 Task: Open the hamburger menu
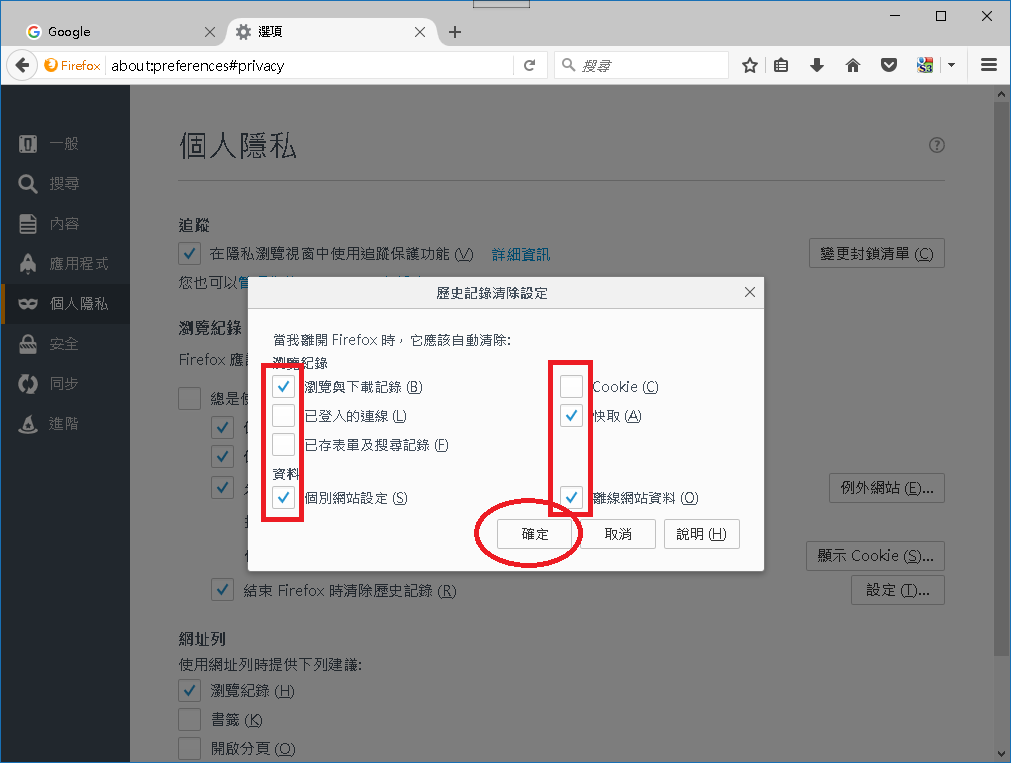tap(989, 65)
